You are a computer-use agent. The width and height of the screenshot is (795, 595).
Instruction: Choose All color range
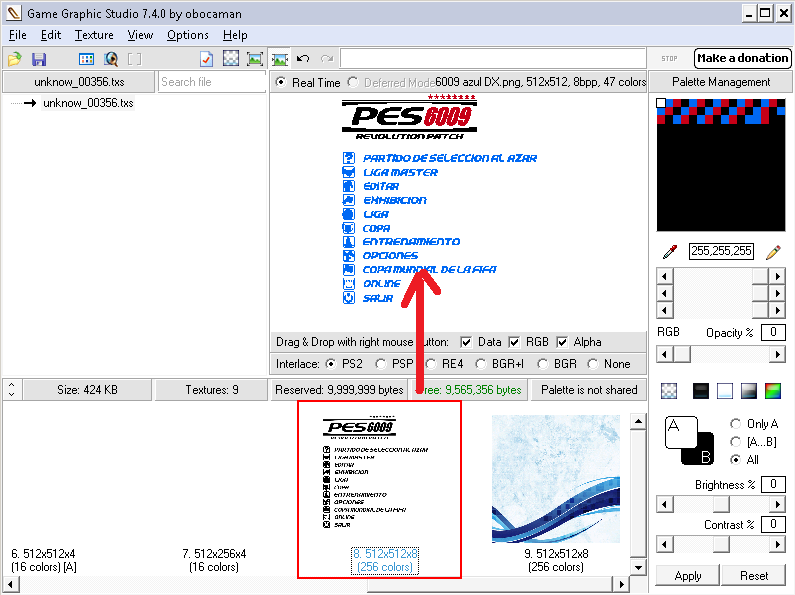[x=735, y=459]
